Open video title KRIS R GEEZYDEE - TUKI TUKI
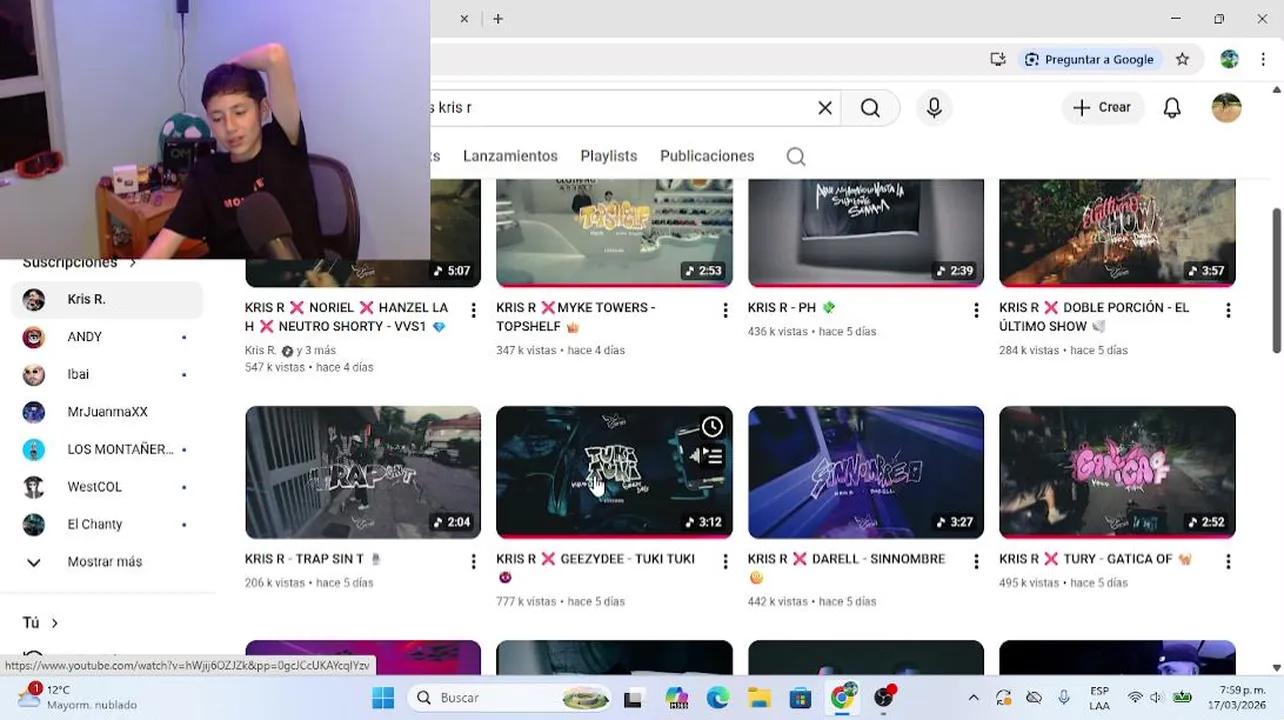 [595, 568]
